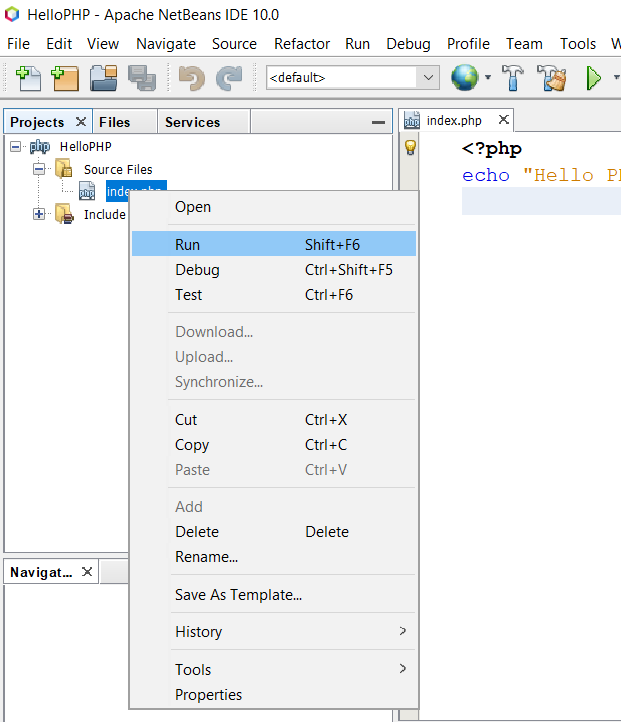Open the File menu
Image resolution: width=621 pixels, height=722 pixels.
click(x=18, y=44)
